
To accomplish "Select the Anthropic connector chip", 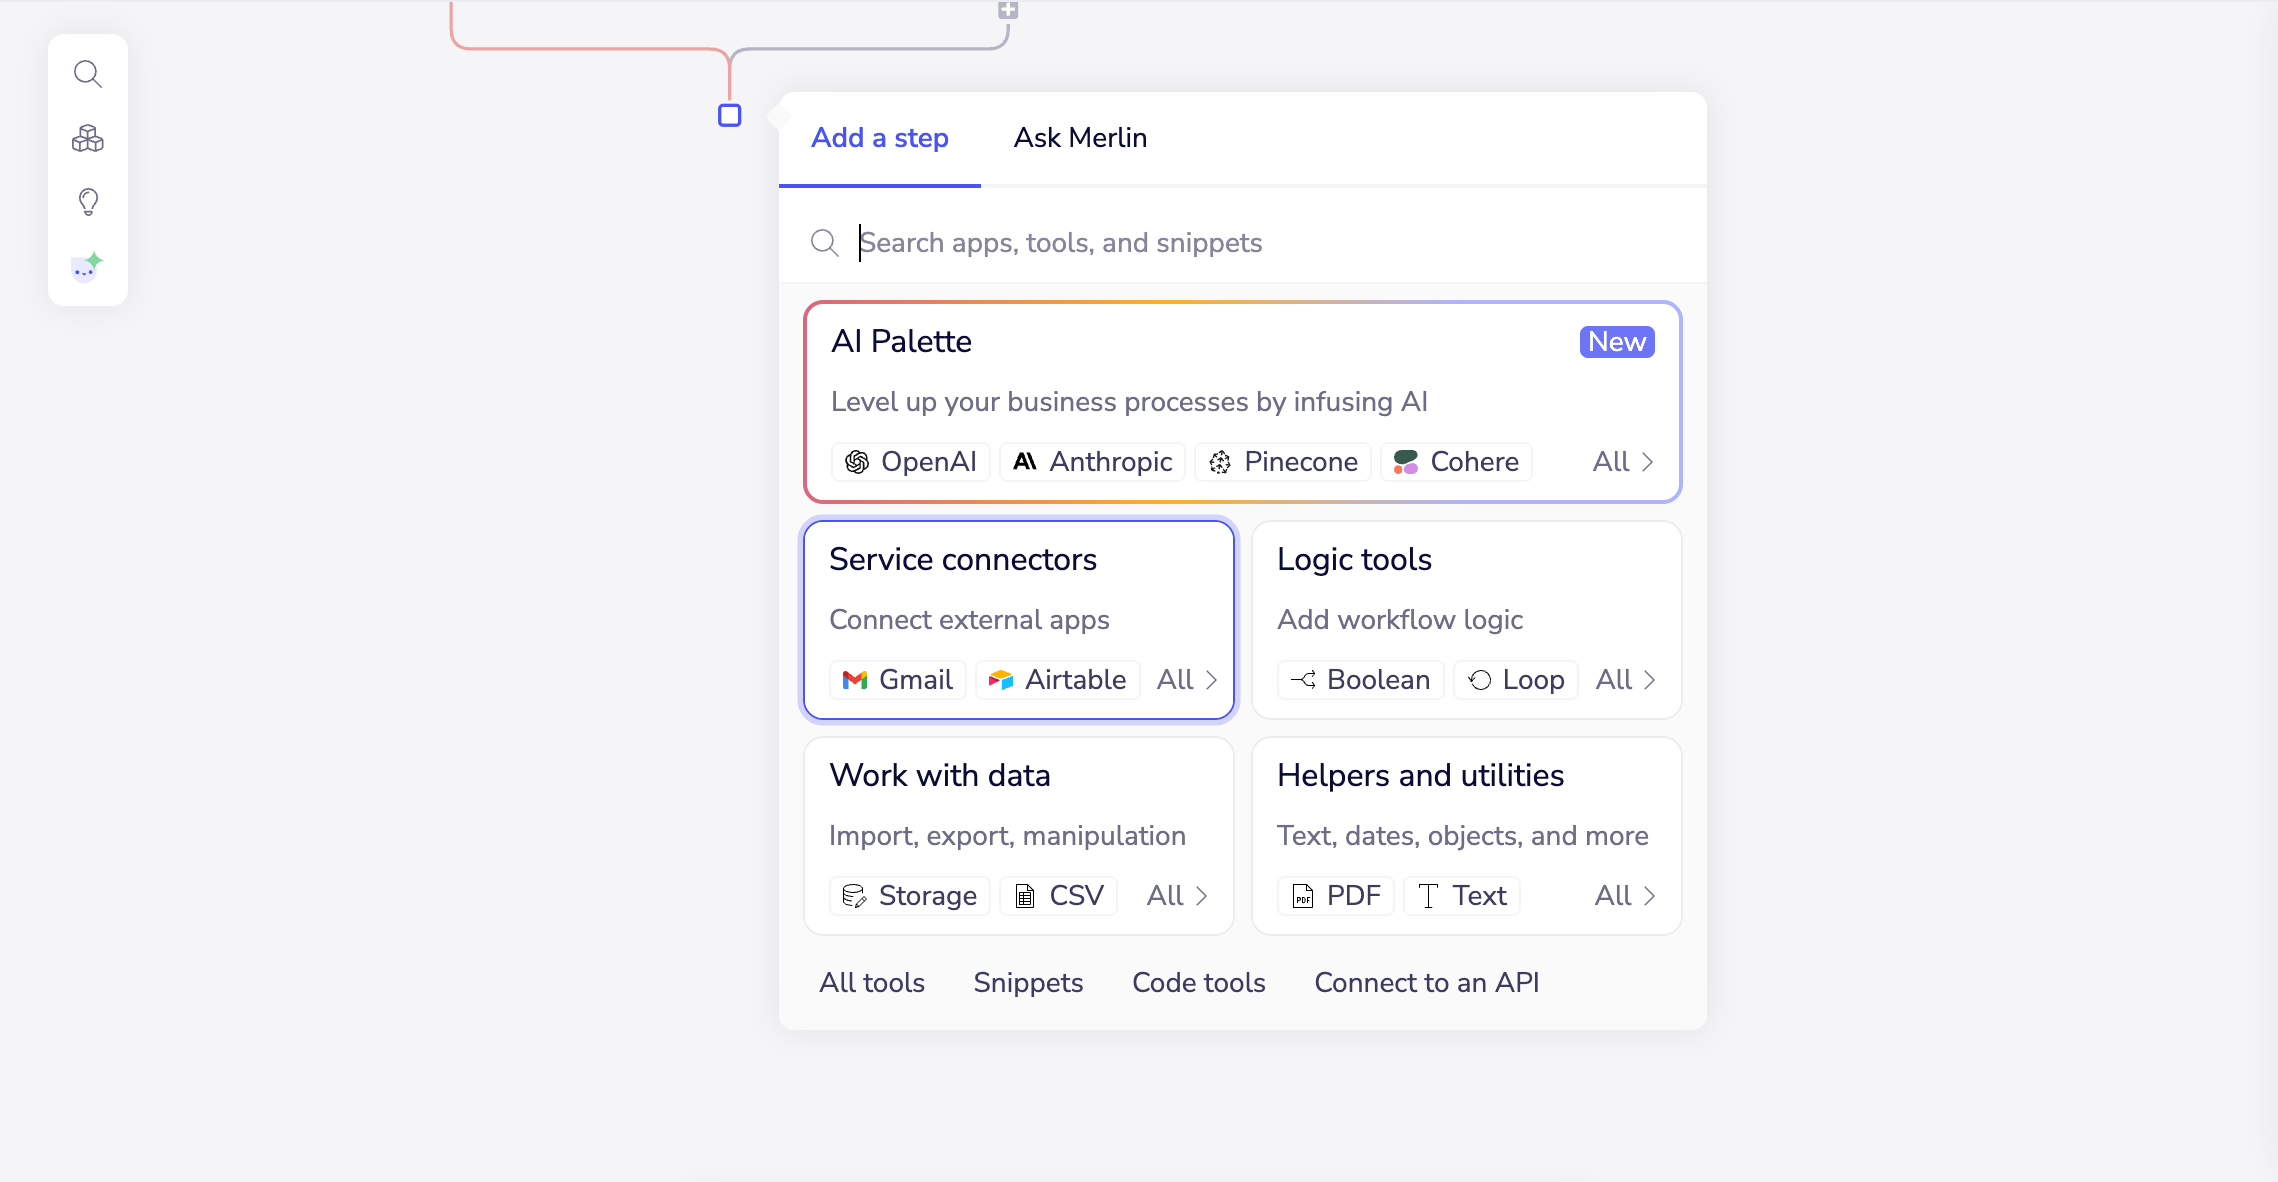I will (1092, 462).
